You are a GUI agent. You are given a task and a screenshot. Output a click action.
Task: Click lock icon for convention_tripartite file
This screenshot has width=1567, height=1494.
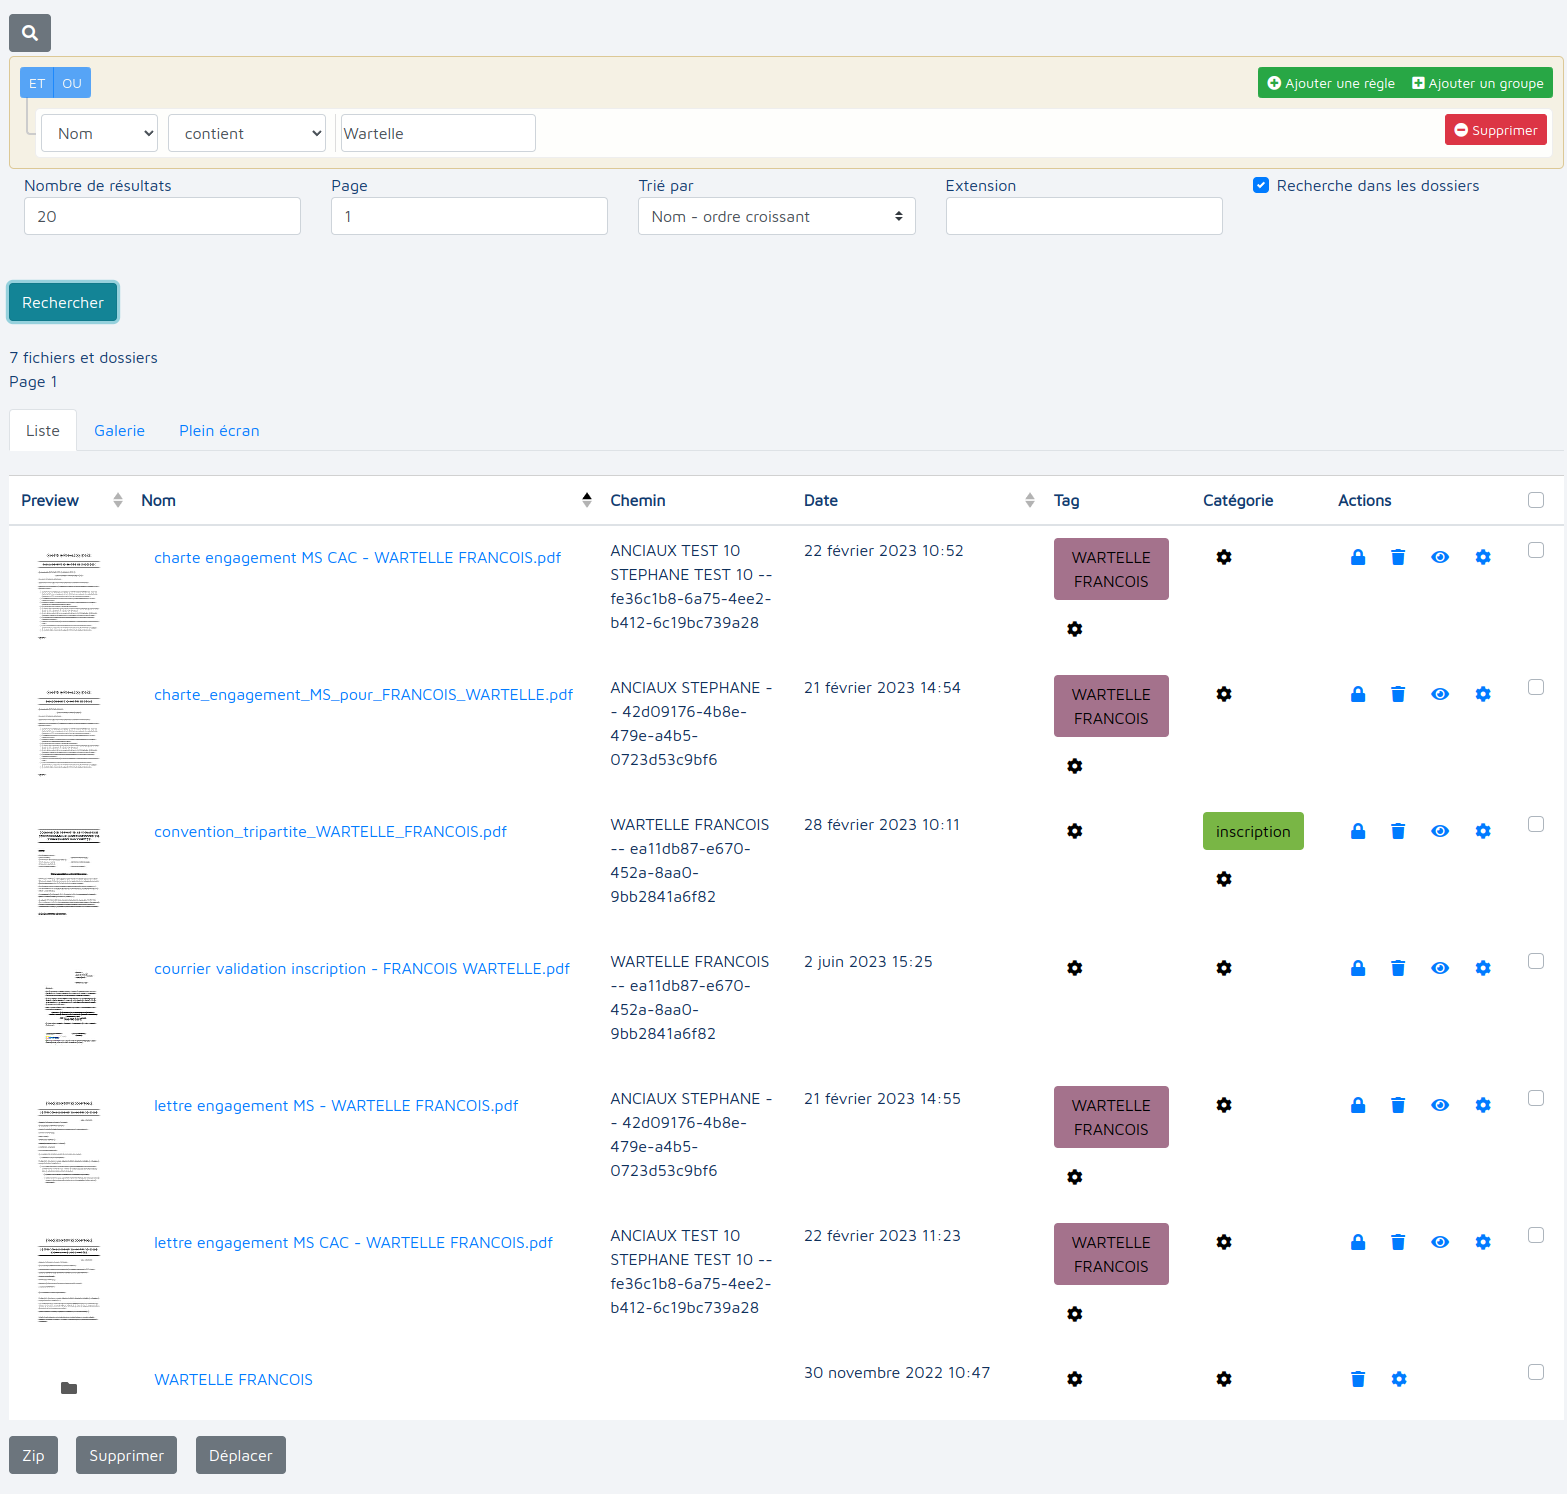pyautogui.click(x=1358, y=831)
